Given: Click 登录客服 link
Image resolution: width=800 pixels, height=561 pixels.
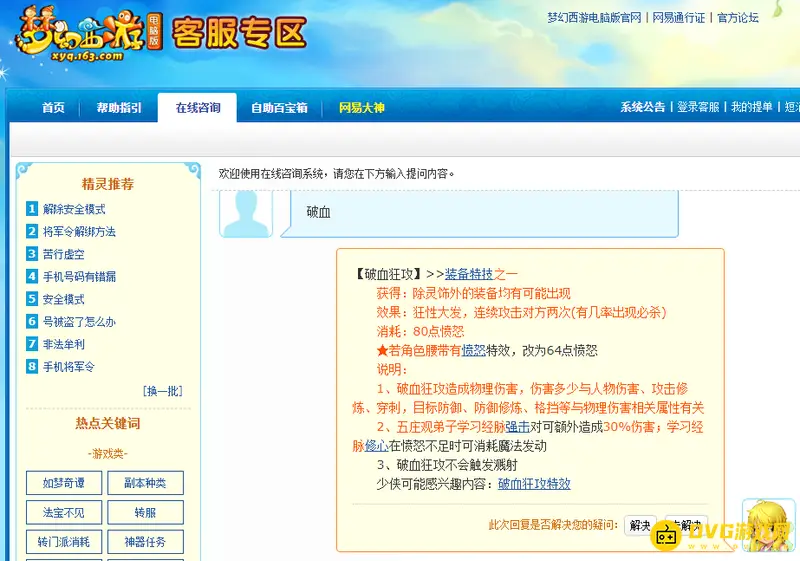Looking at the screenshot, I should 698,107.
